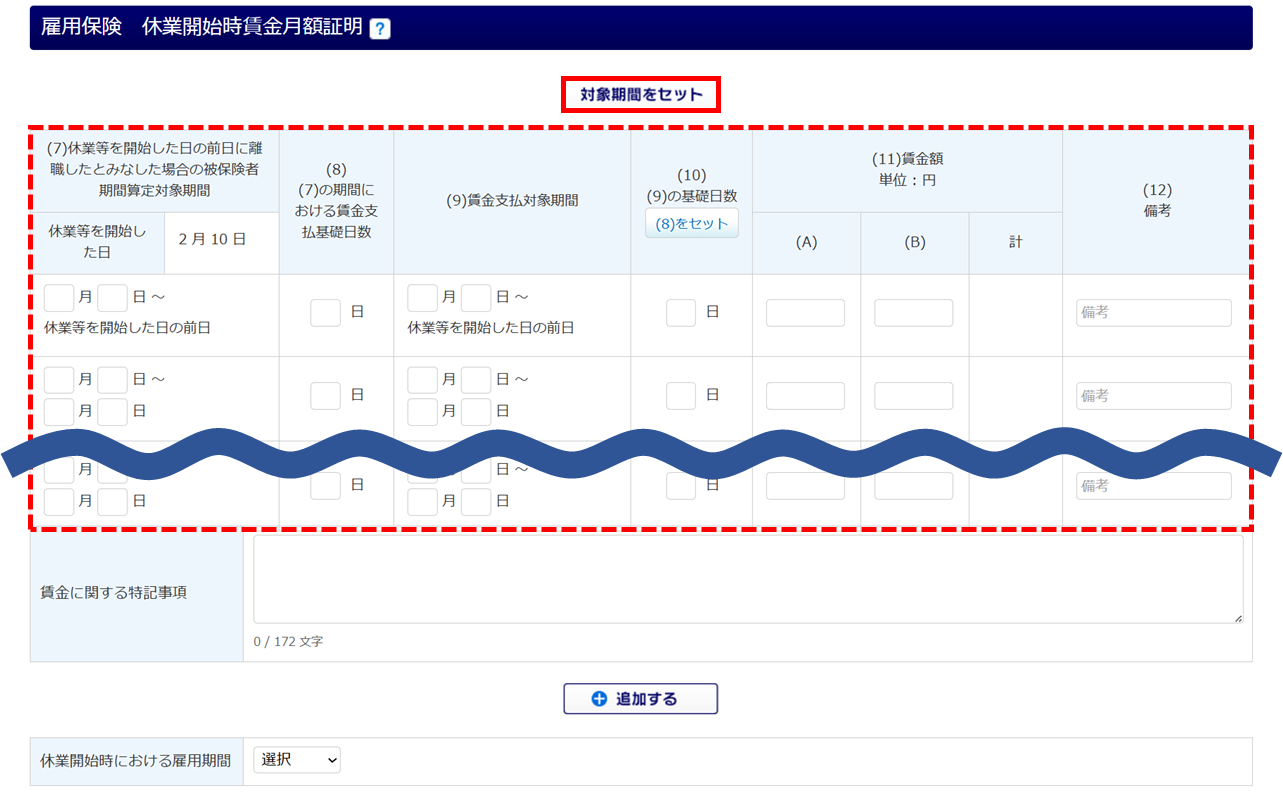Click last row 賃金額 (B) field
Screen dimensions: 1283x800
914,487
